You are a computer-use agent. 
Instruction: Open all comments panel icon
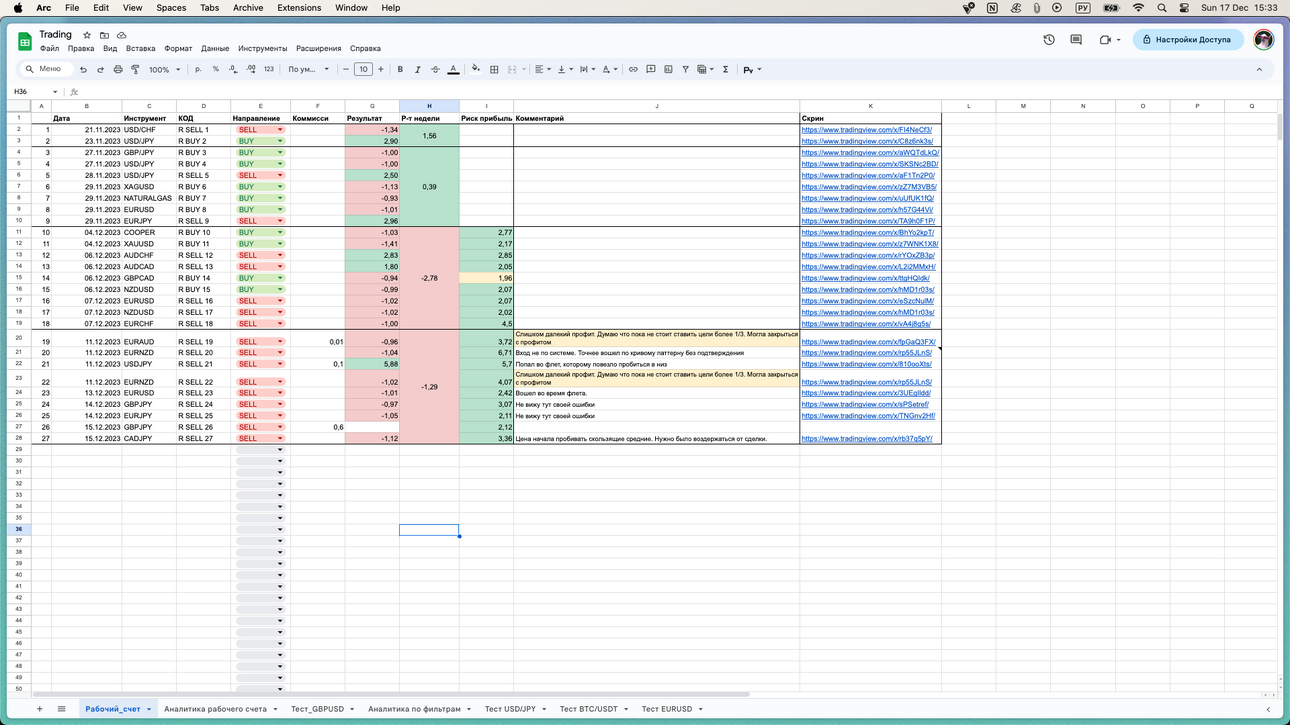(x=1076, y=40)
